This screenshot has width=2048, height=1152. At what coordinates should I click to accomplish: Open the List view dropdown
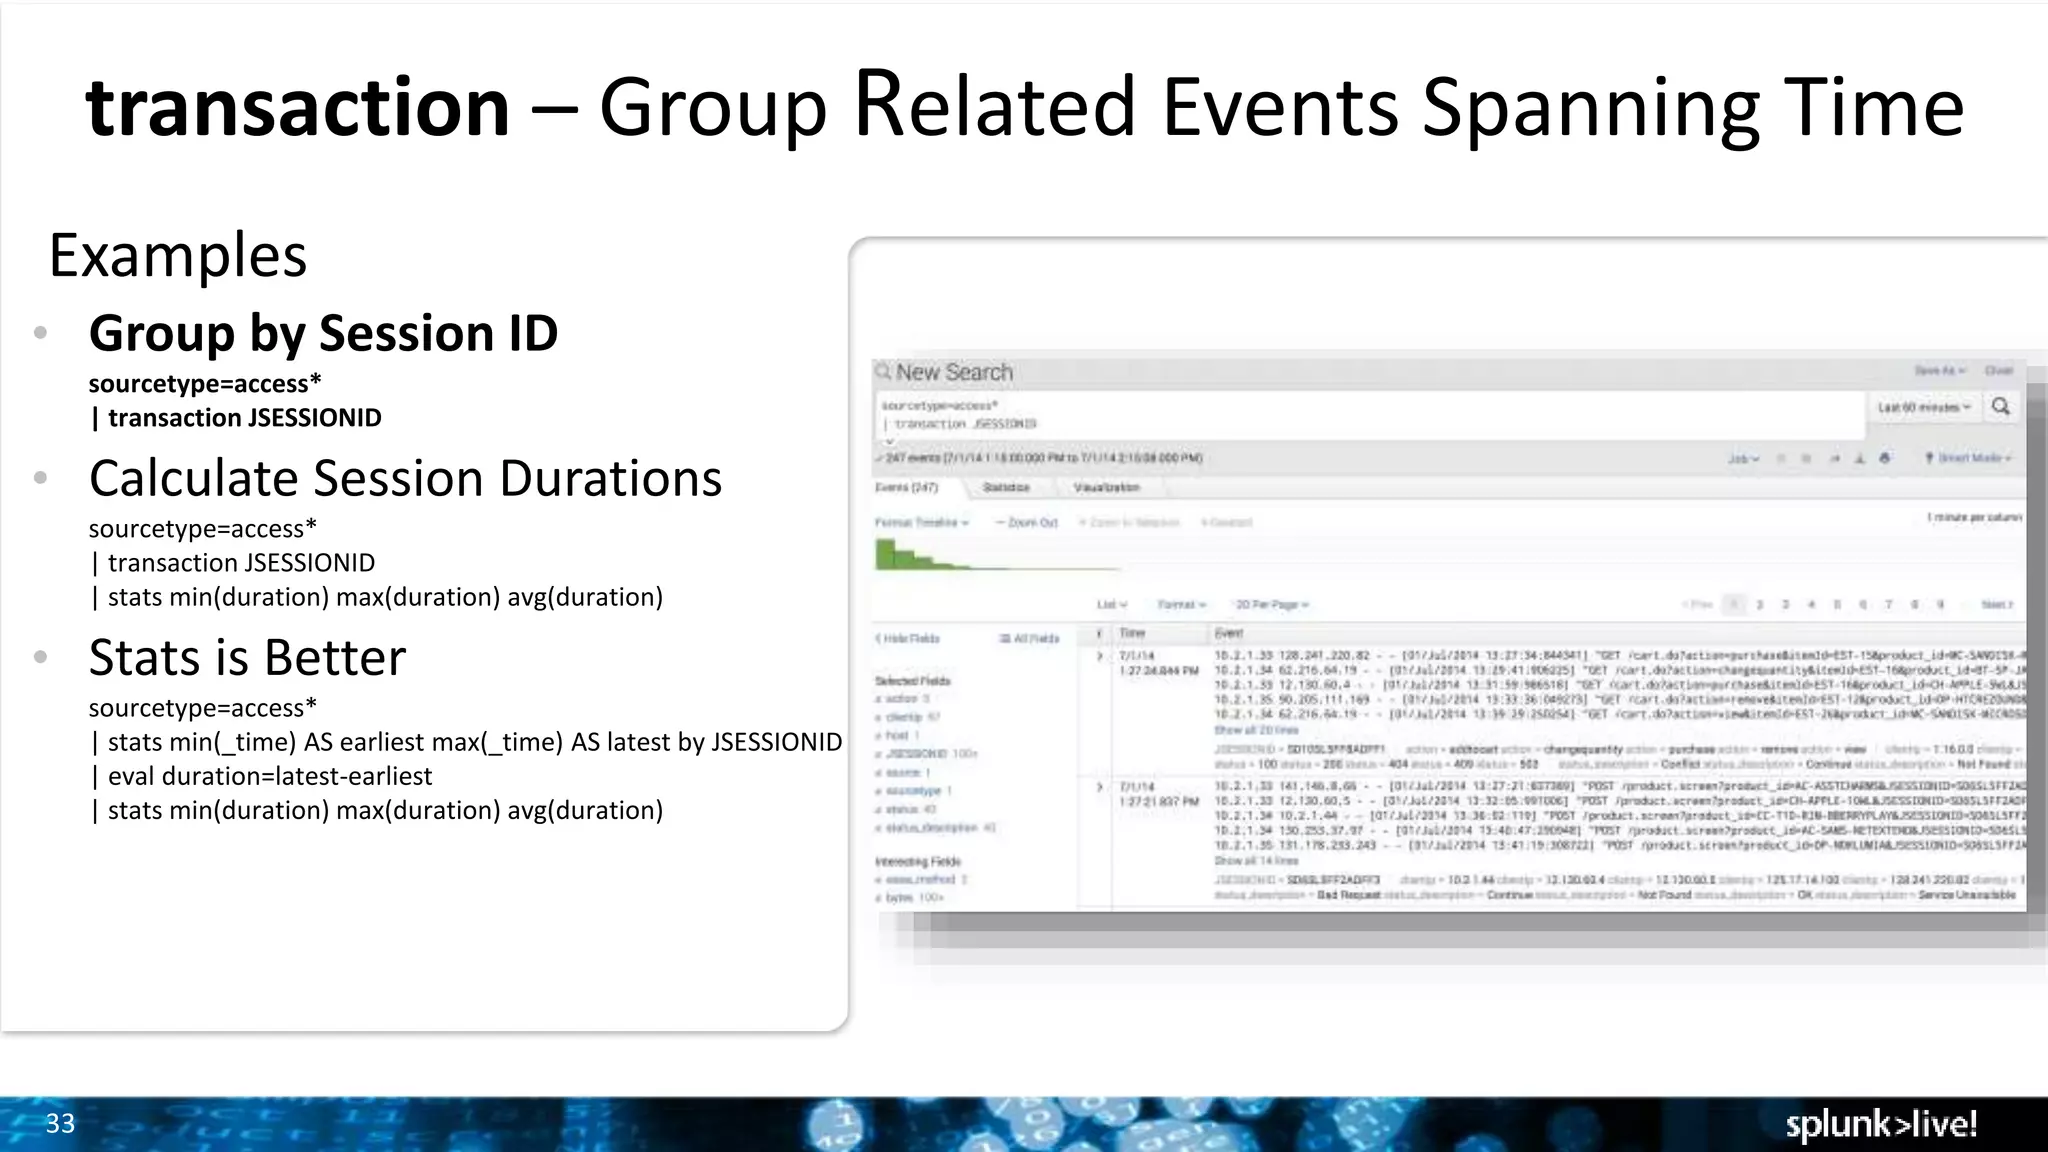(1111, 604)
